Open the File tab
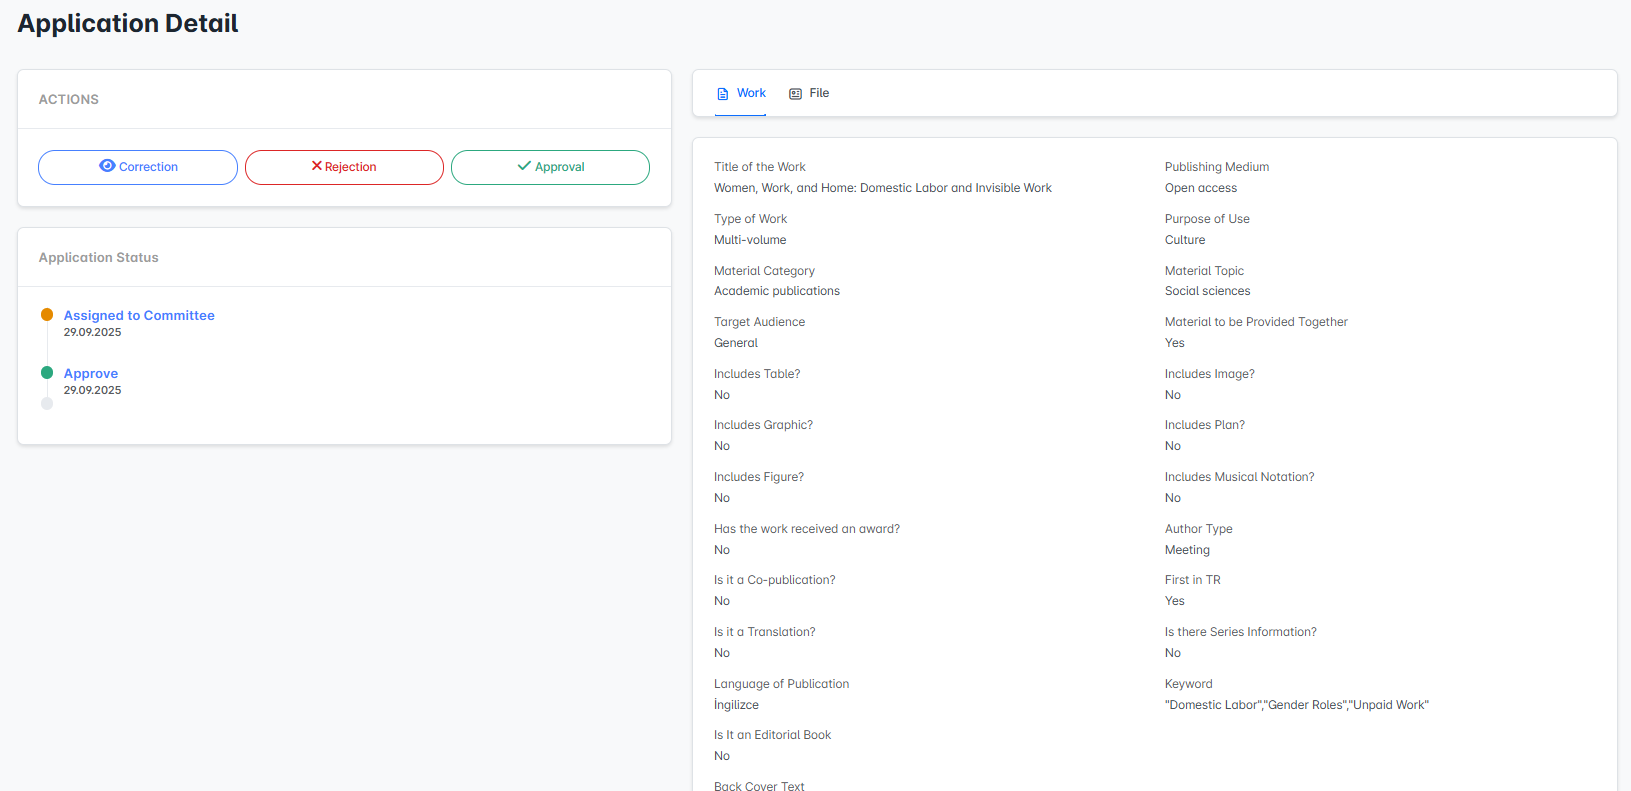The height and width of the screenshot is (791, 1631). [x=819, y=93]
